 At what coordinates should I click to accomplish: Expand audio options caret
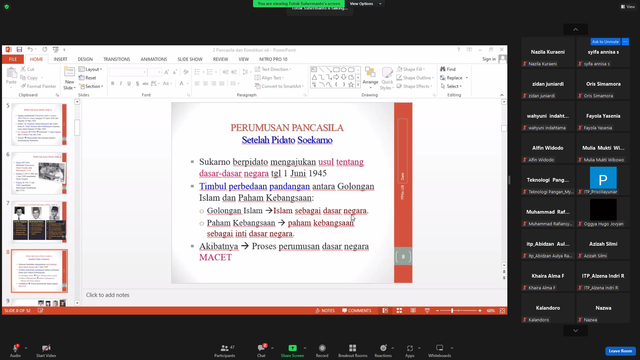26,348
